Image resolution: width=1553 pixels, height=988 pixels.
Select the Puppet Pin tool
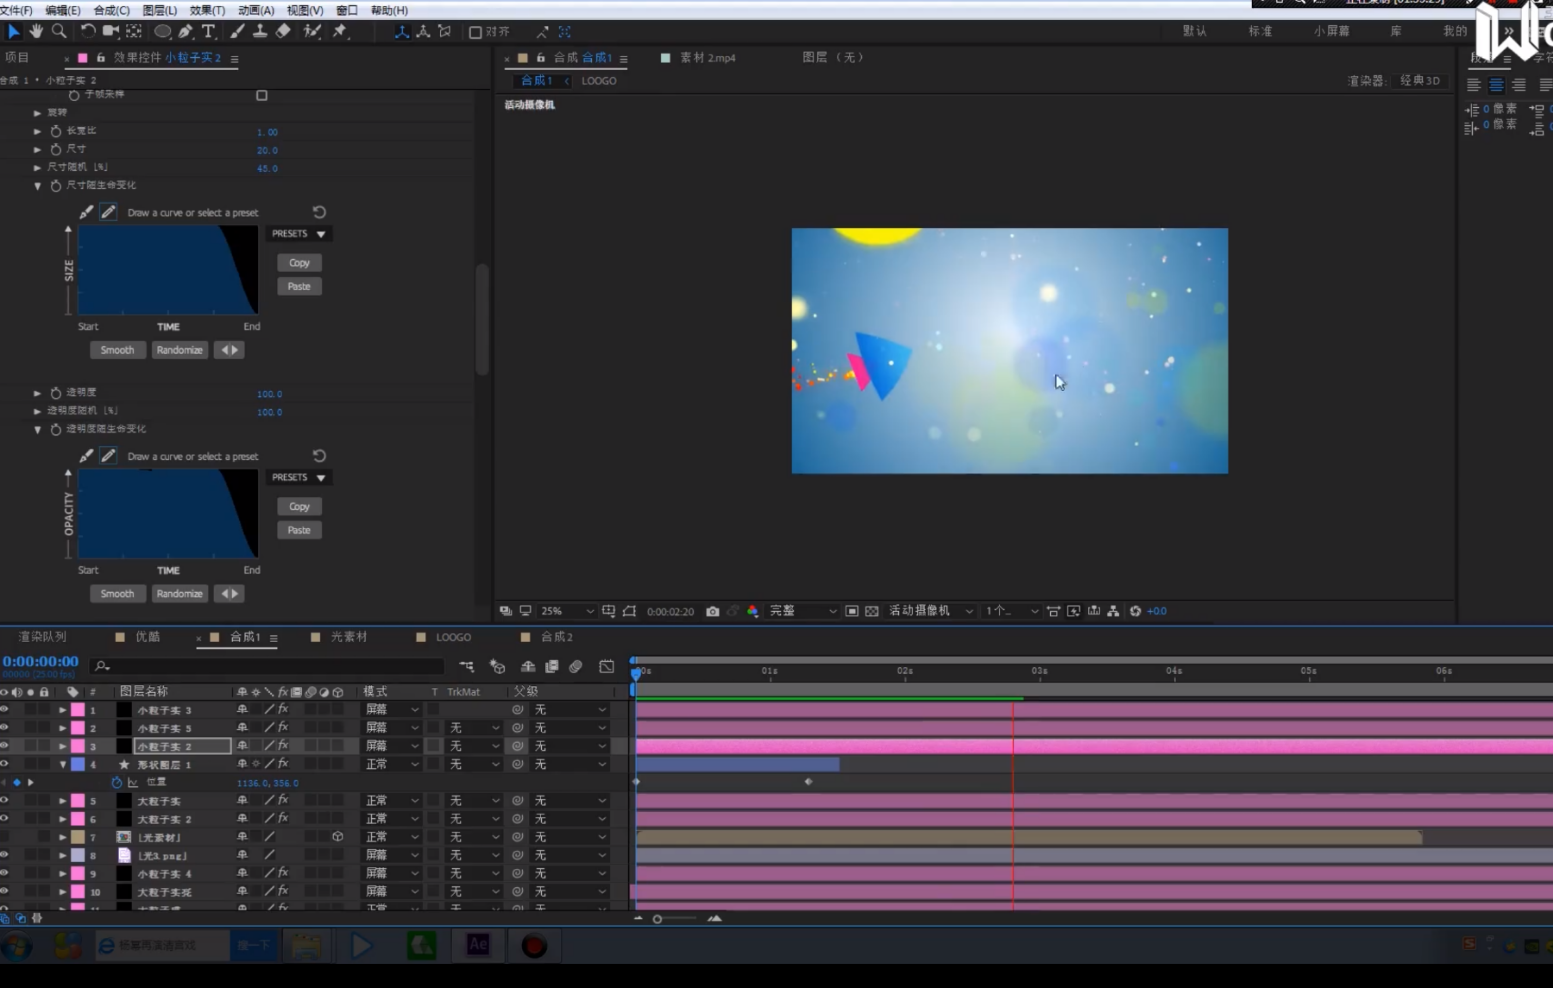pos(340,32)
